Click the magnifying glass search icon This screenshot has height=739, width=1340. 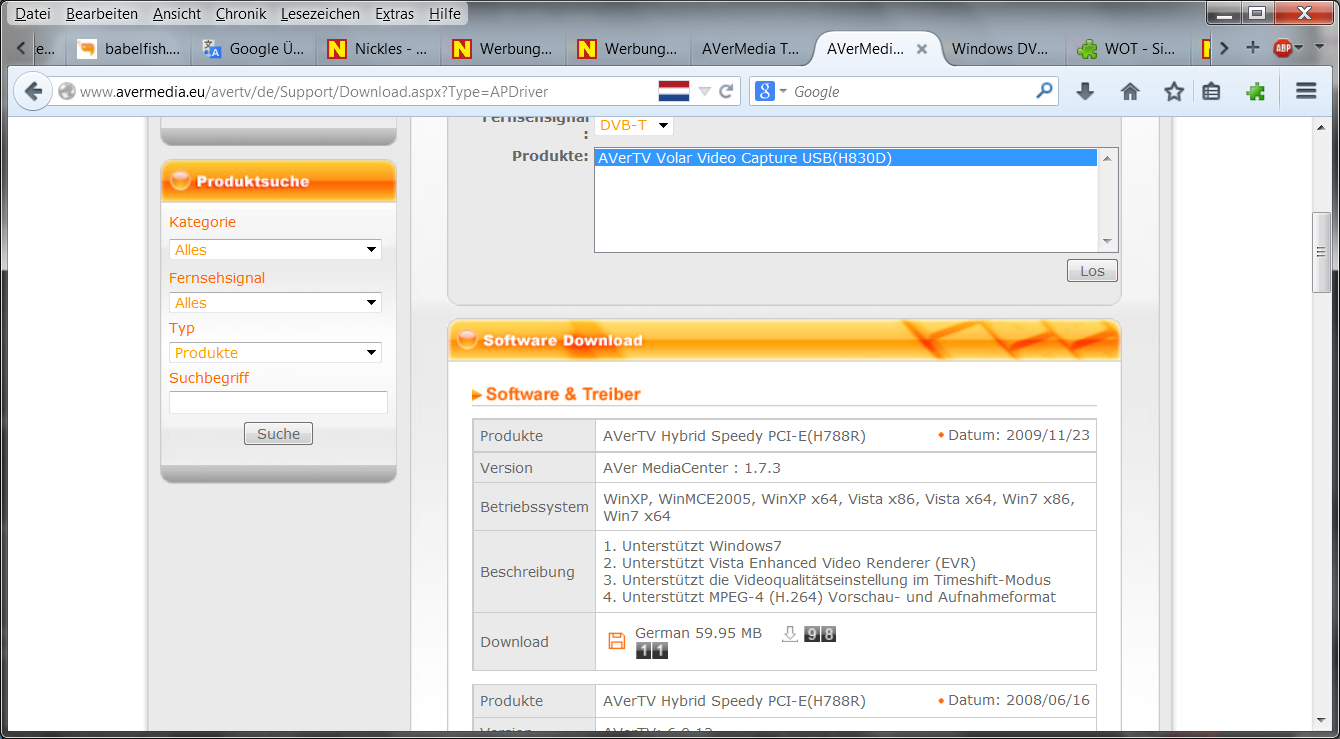[x=1044, y=91]
